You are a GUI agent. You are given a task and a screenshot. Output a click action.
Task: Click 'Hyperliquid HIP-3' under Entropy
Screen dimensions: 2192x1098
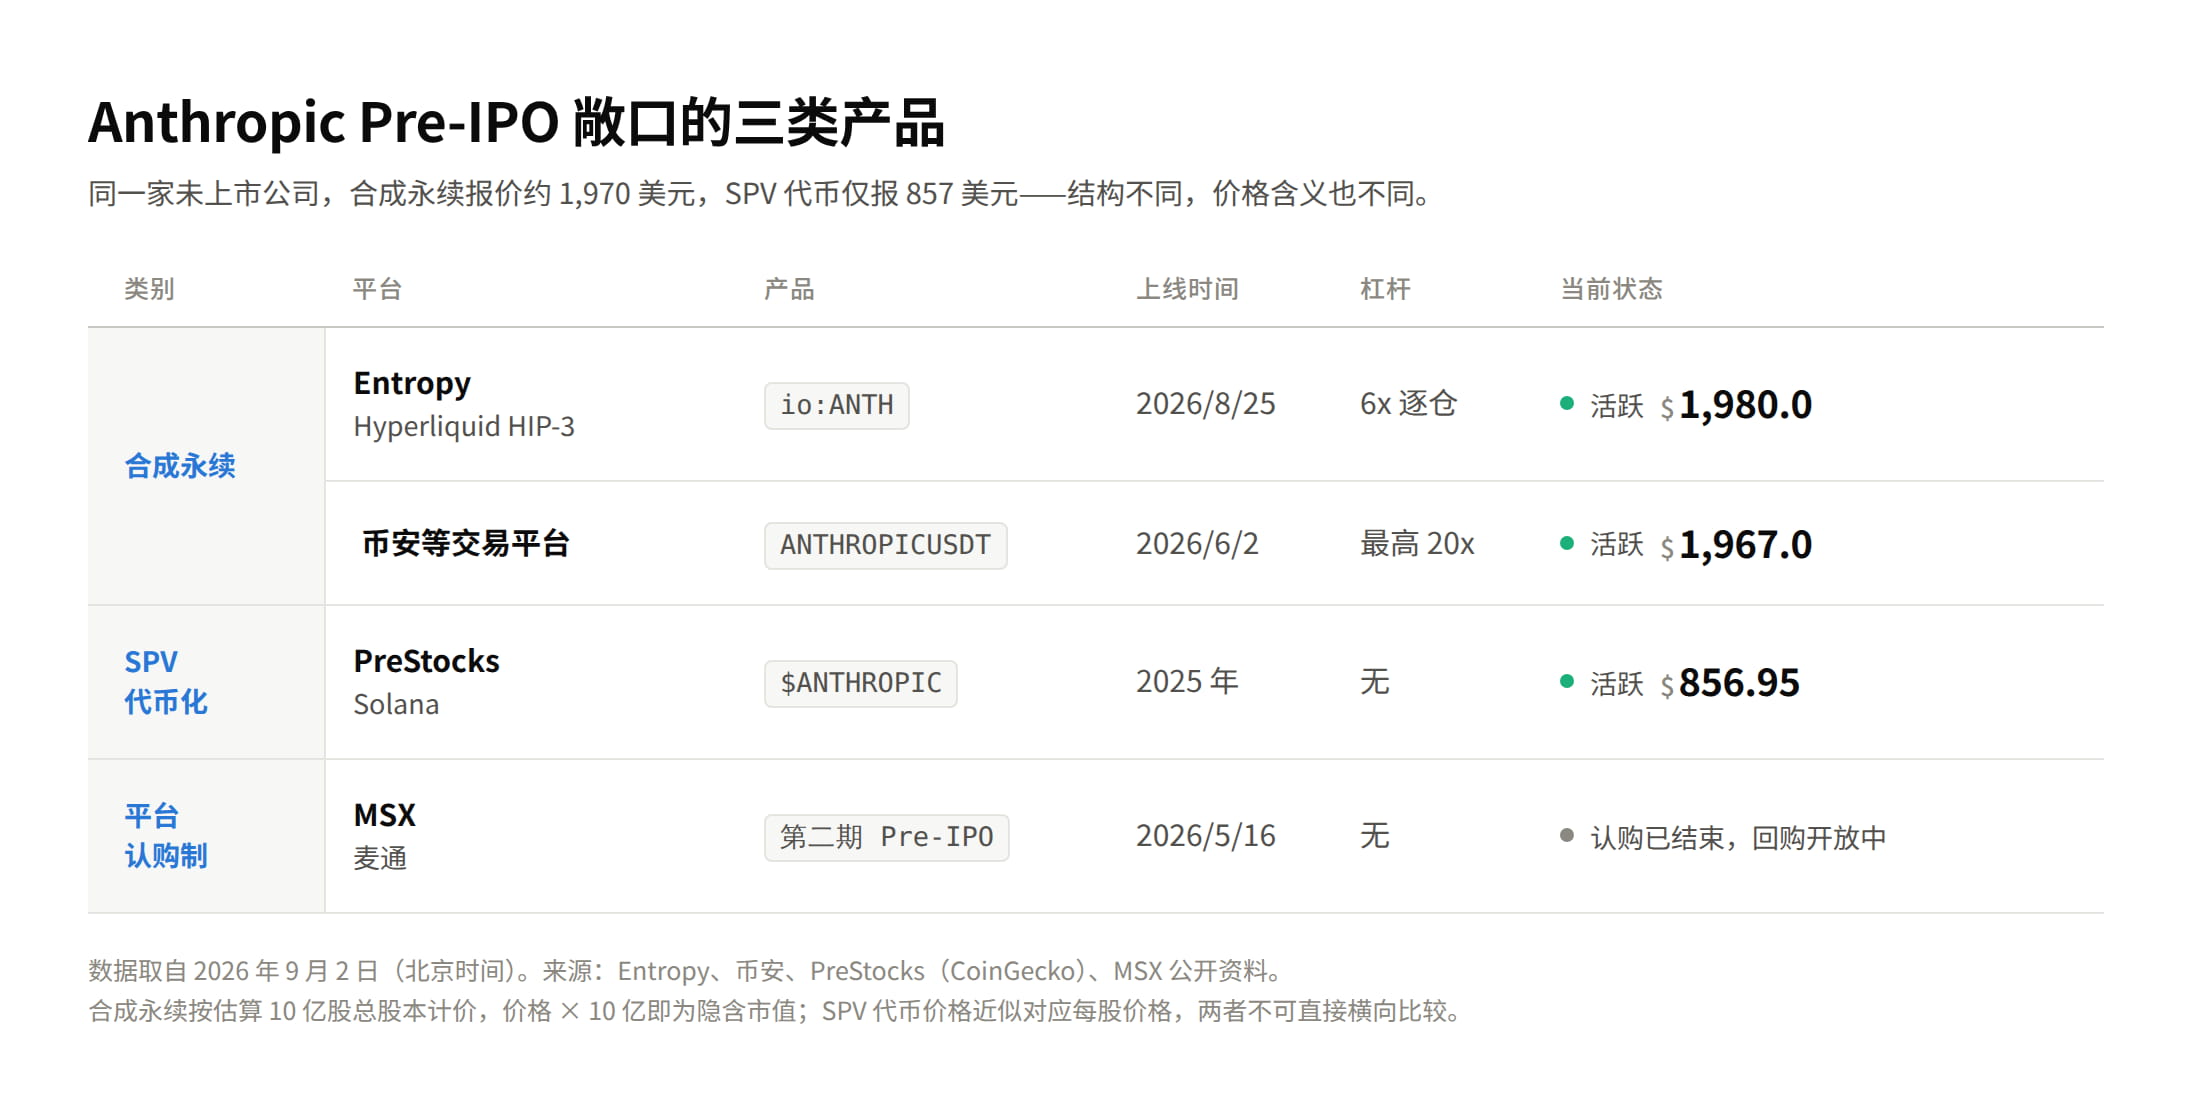464,426
